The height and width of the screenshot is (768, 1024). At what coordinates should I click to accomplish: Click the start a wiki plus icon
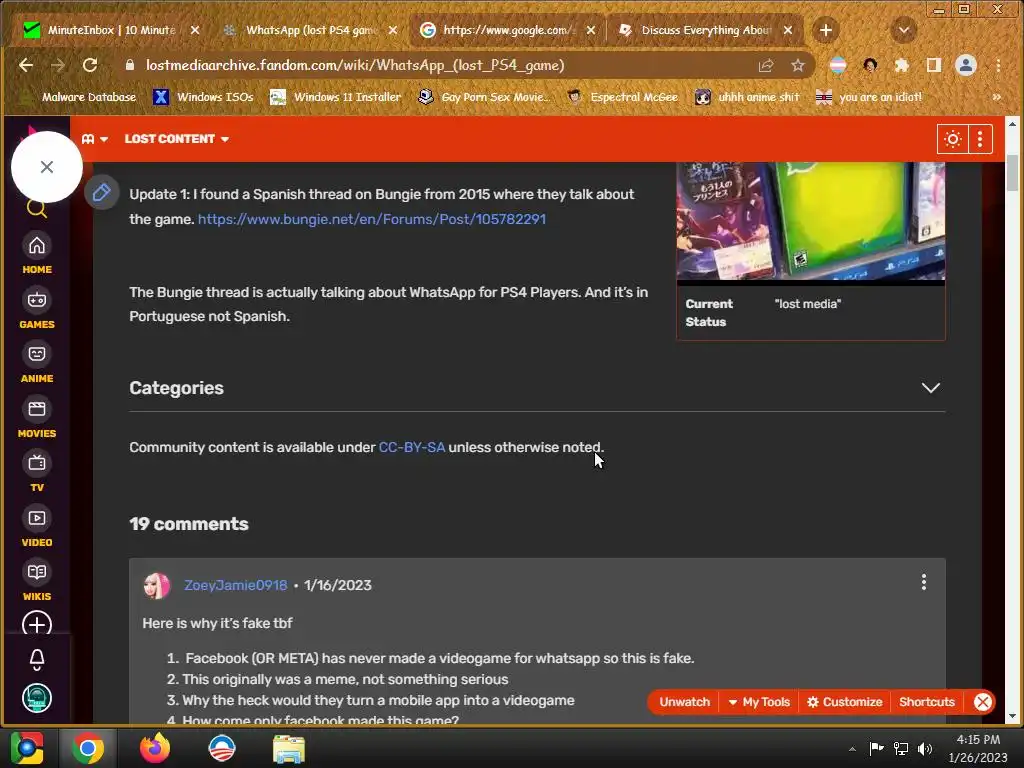(37, 624)
